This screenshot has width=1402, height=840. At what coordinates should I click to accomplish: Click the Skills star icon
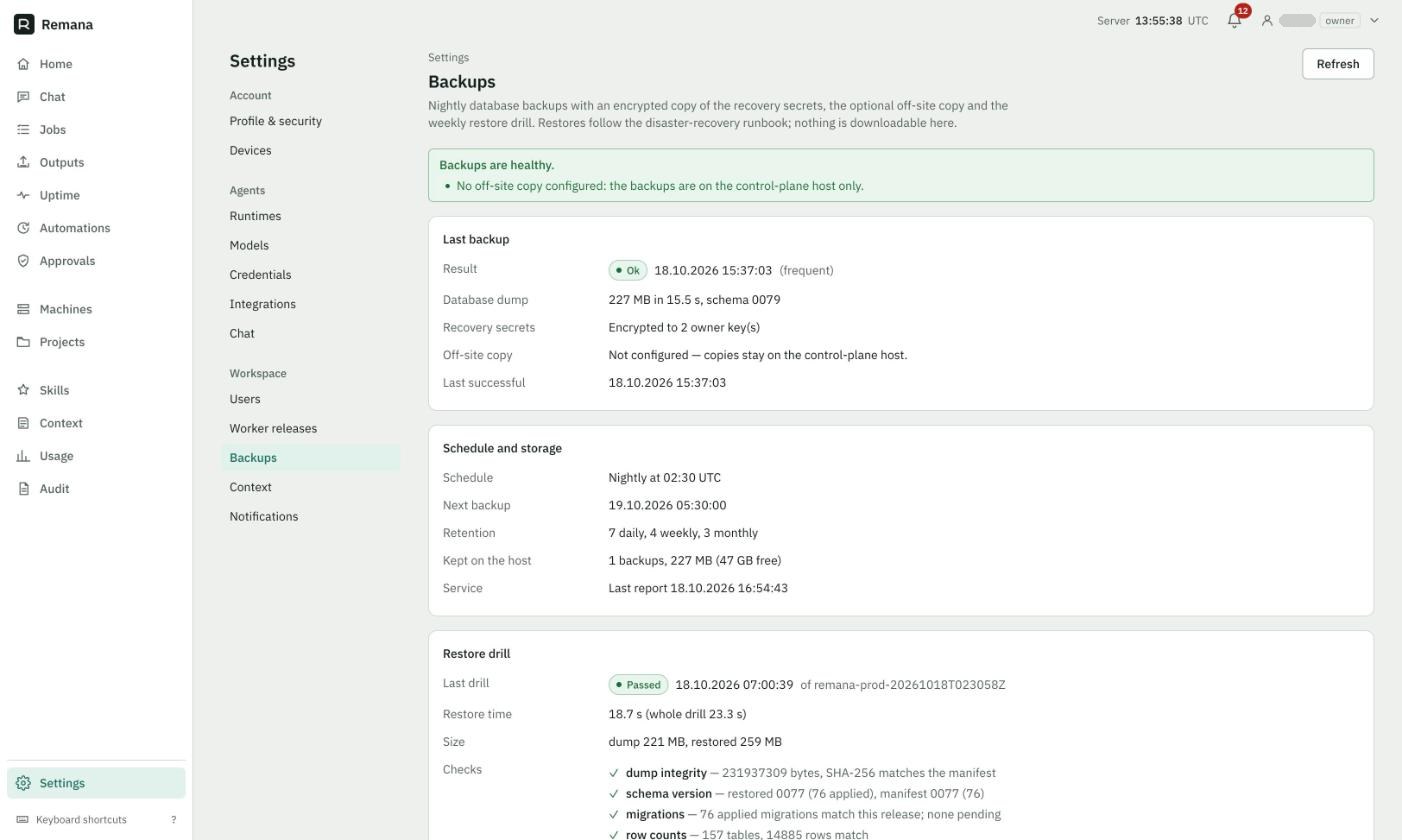coord(23,390)
